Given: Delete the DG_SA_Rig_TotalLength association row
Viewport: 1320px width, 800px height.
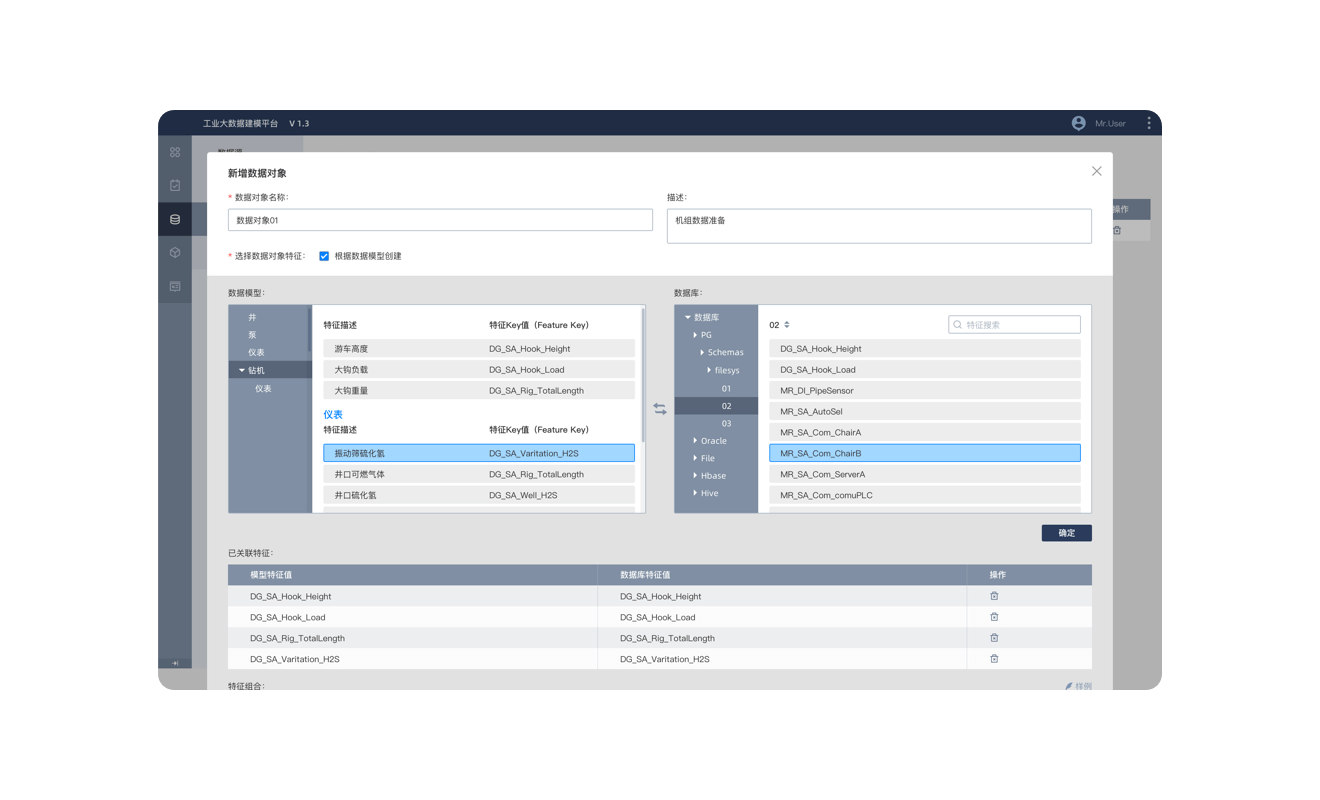Looking at the screenshot, I should (x=994, y=638).
